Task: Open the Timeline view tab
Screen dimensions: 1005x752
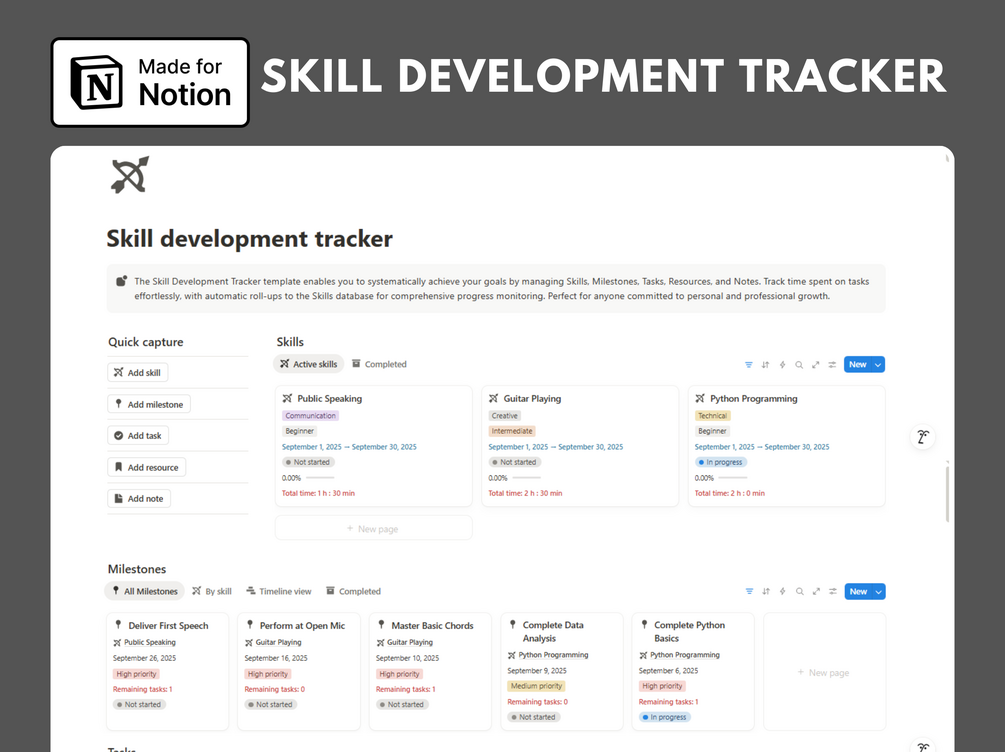Action: point(279,591)
